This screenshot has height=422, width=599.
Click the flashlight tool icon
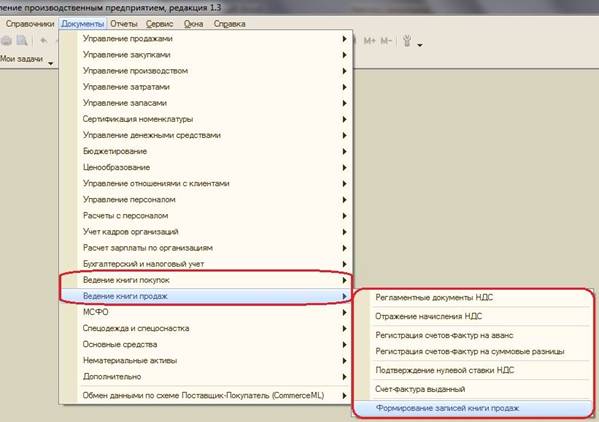tap(407, 40)
